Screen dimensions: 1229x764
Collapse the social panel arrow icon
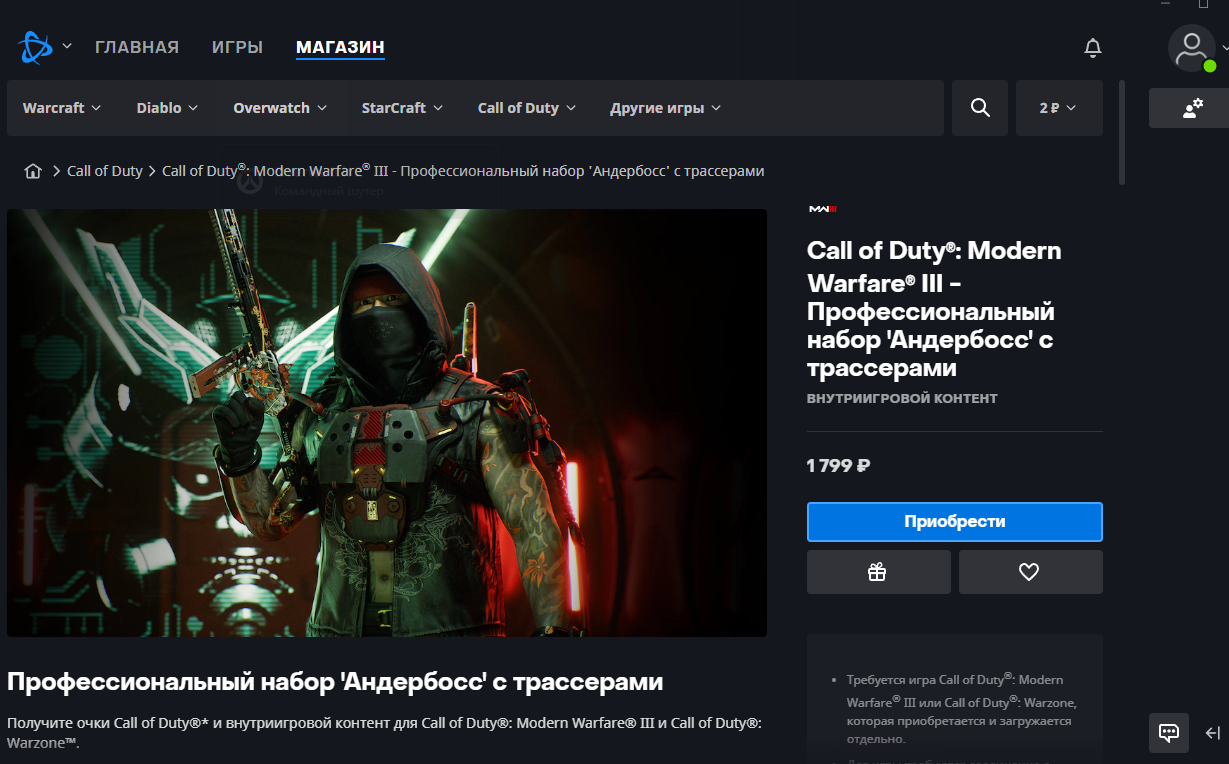pyautogui.click(x=1212, y=733)
